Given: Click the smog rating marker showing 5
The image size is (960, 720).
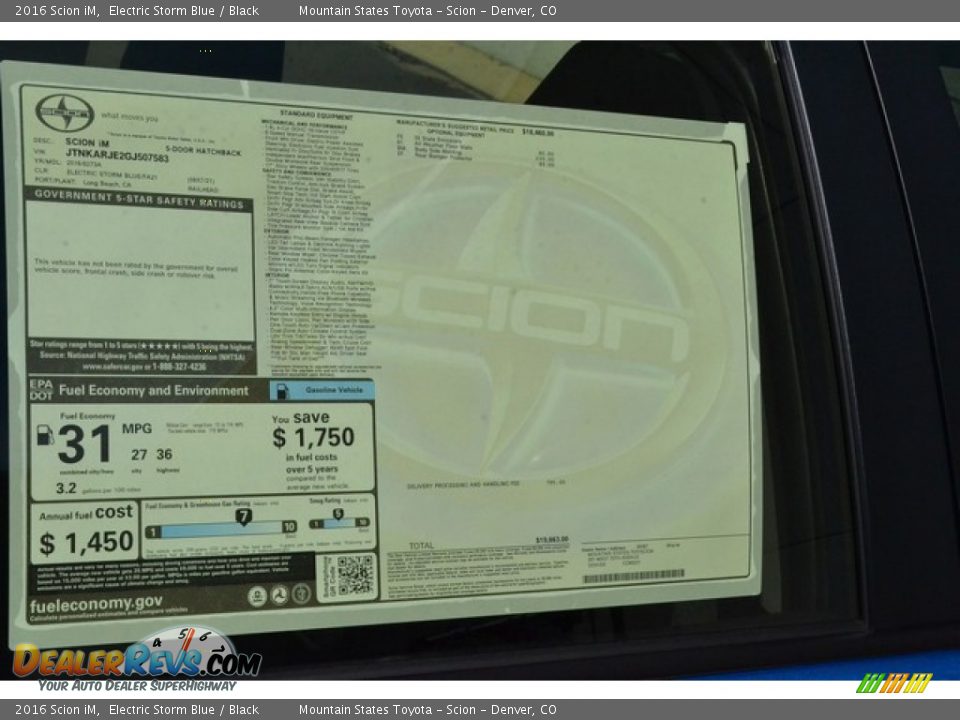Looking at the screenshot, I should click(x=338, y=515).
